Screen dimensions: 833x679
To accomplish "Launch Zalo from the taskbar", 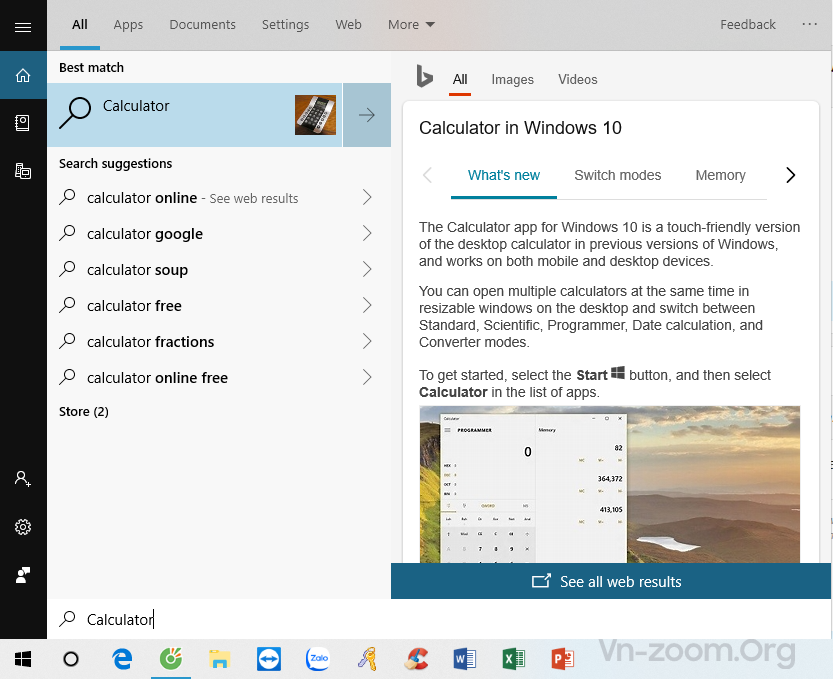I will (318, 659).
